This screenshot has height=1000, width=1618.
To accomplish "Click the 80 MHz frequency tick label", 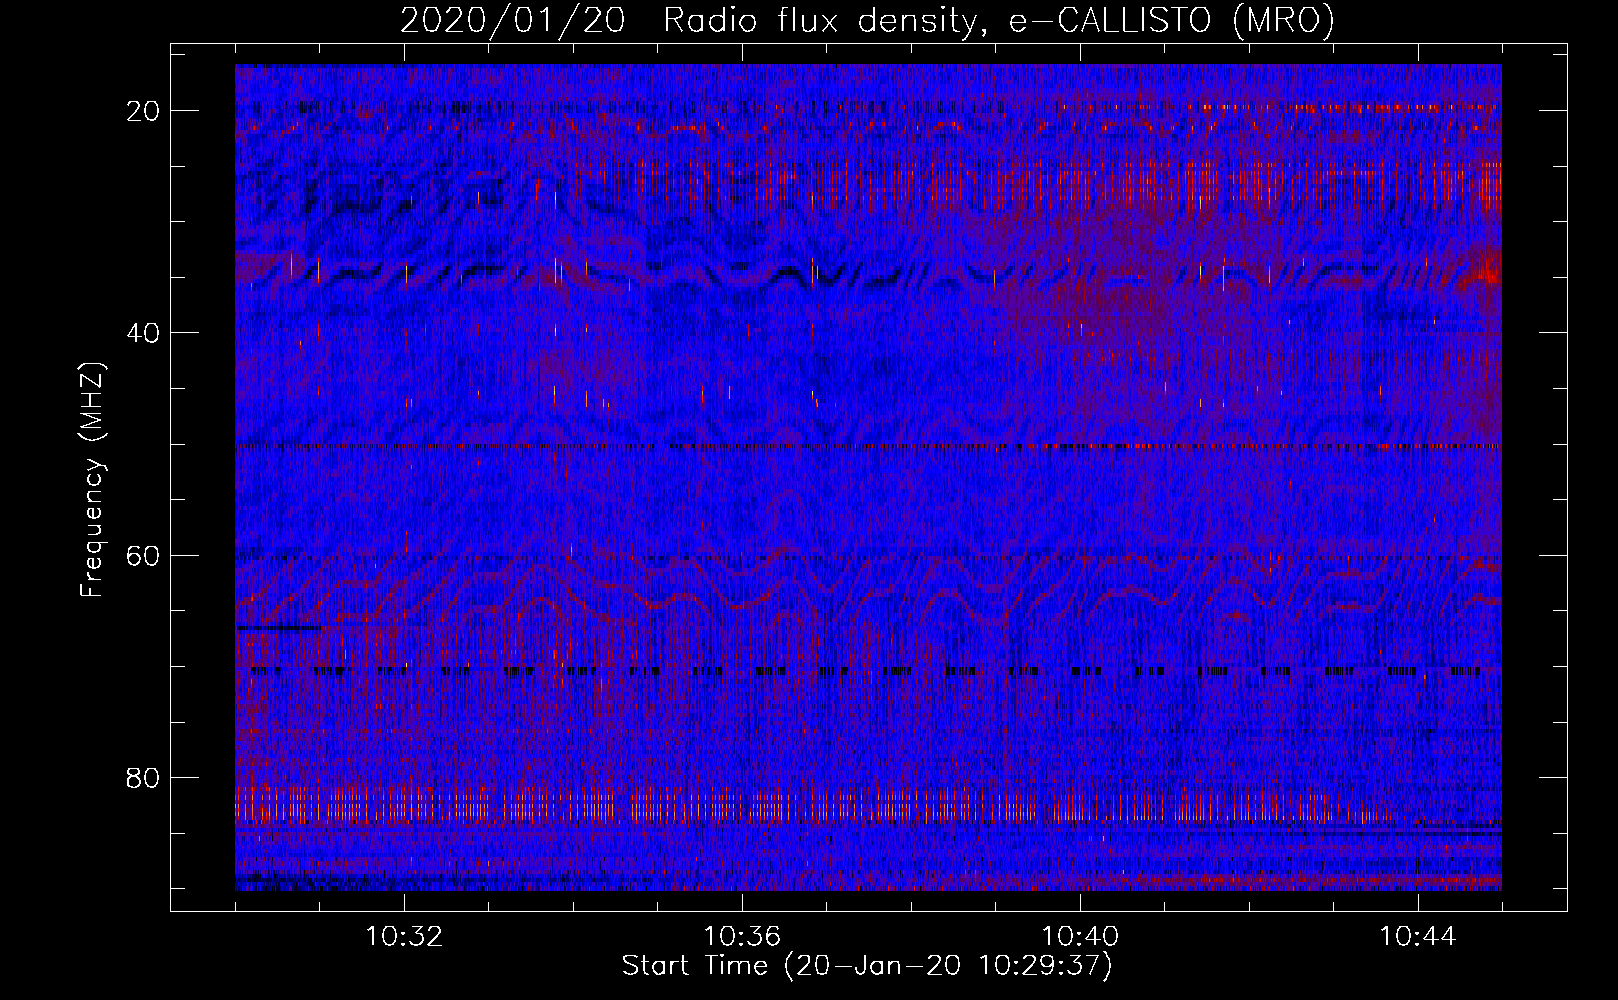I will [144, 777].
